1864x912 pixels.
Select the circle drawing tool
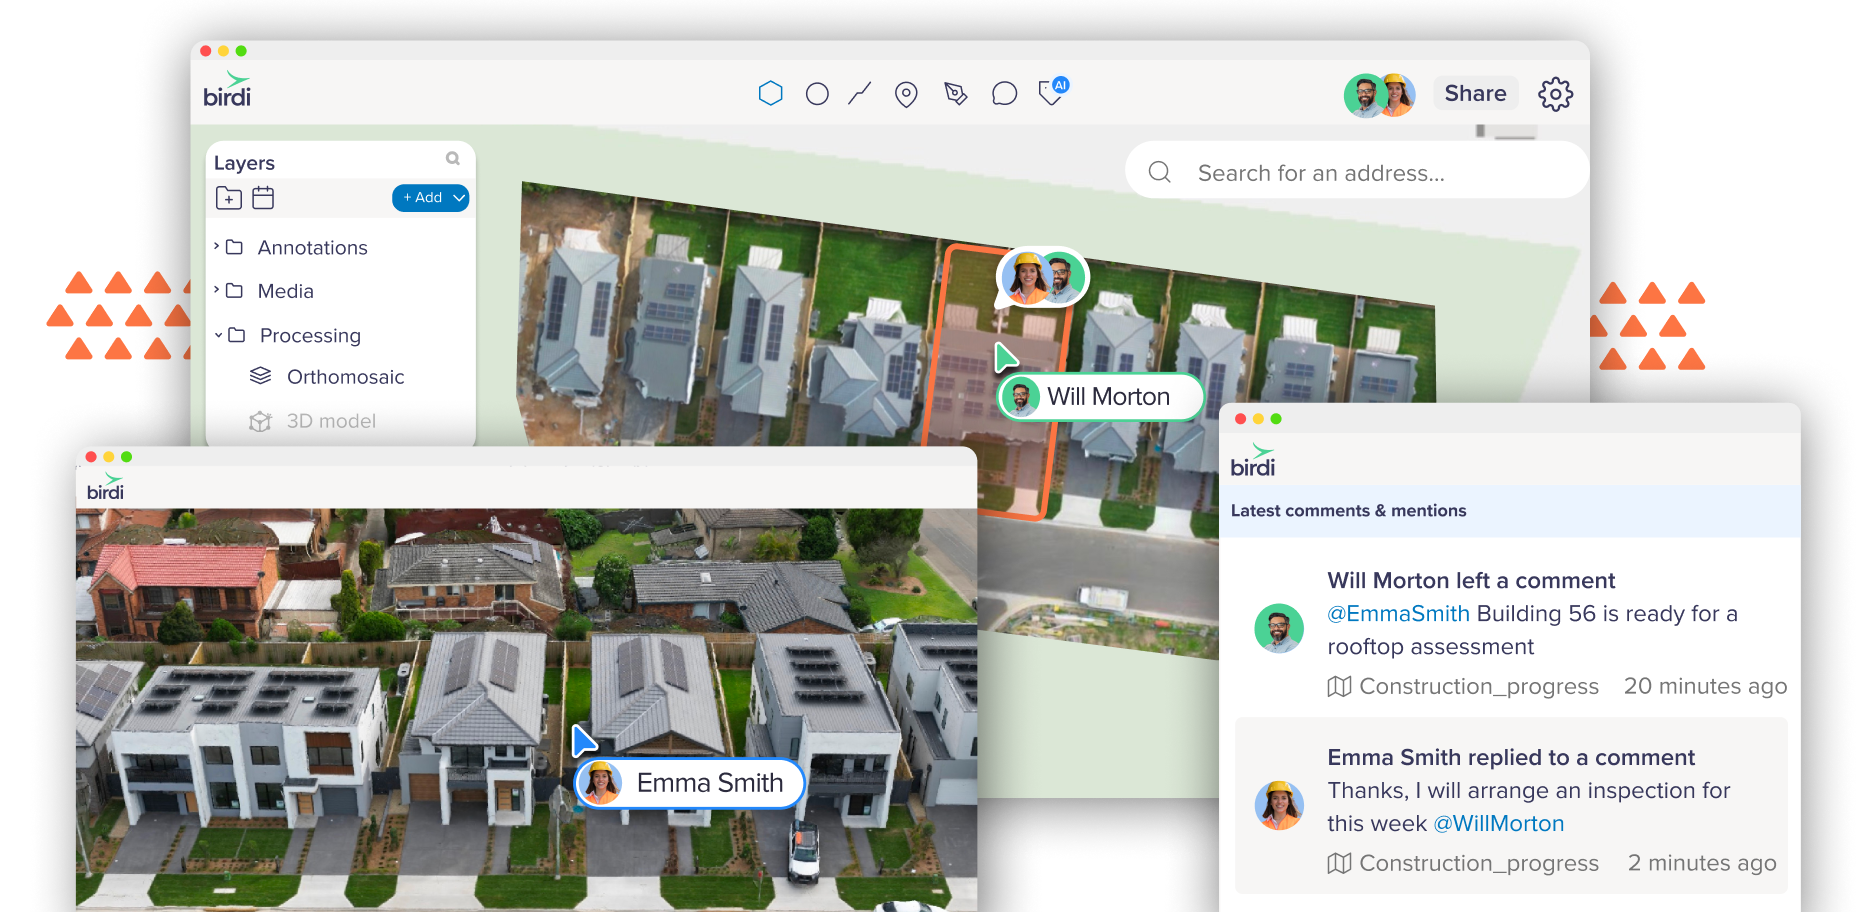pyautogui.click(x=817, y=92)
